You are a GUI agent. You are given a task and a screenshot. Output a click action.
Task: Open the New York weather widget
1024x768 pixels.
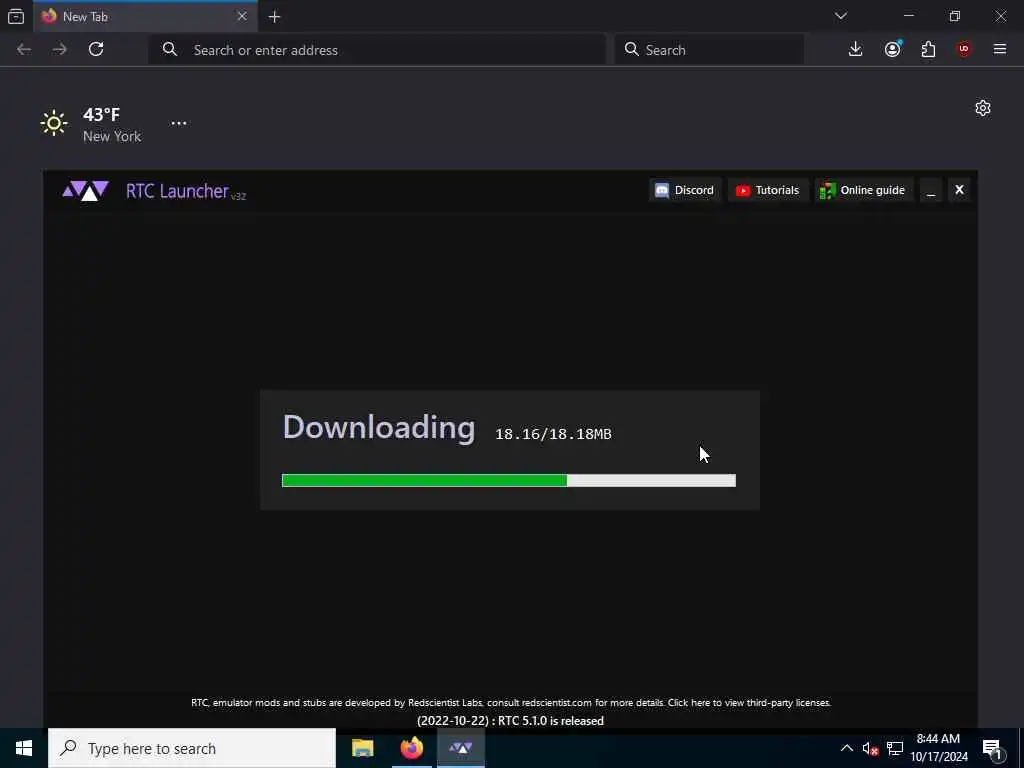[x=91, y=124]
